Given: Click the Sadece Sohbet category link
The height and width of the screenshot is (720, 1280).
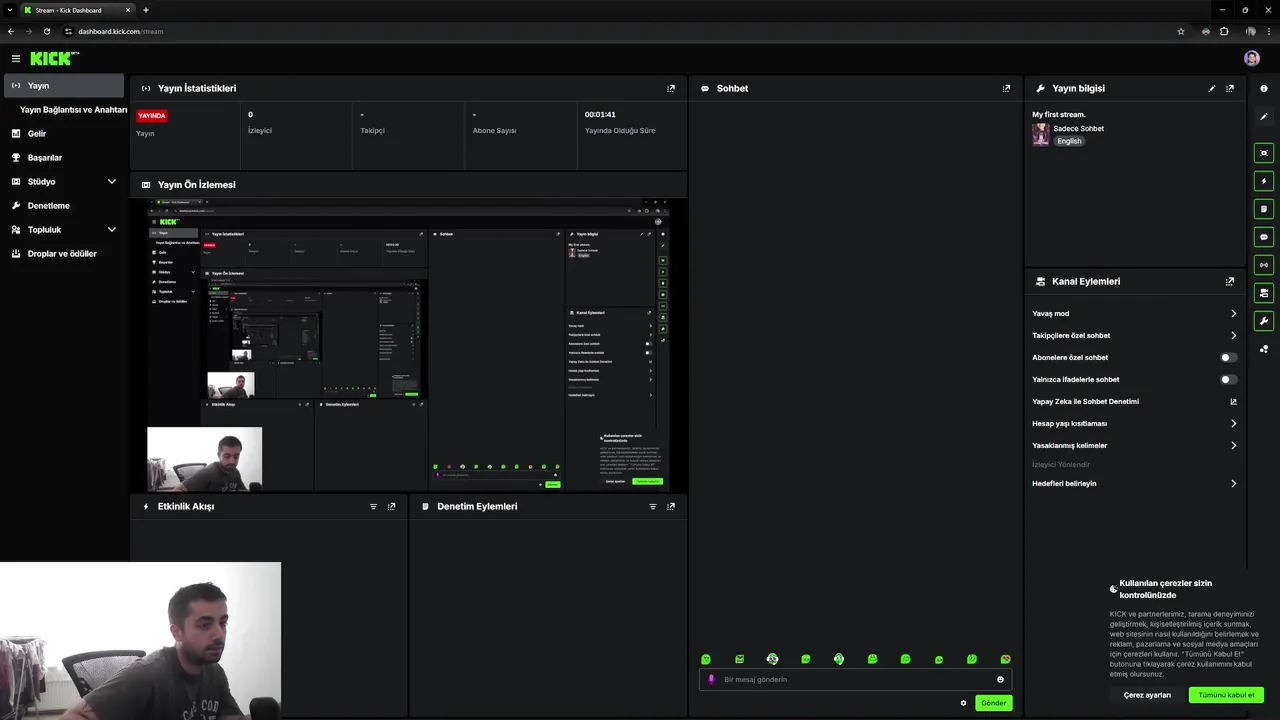Looking at the screenshot, I should pos(1078,128).
